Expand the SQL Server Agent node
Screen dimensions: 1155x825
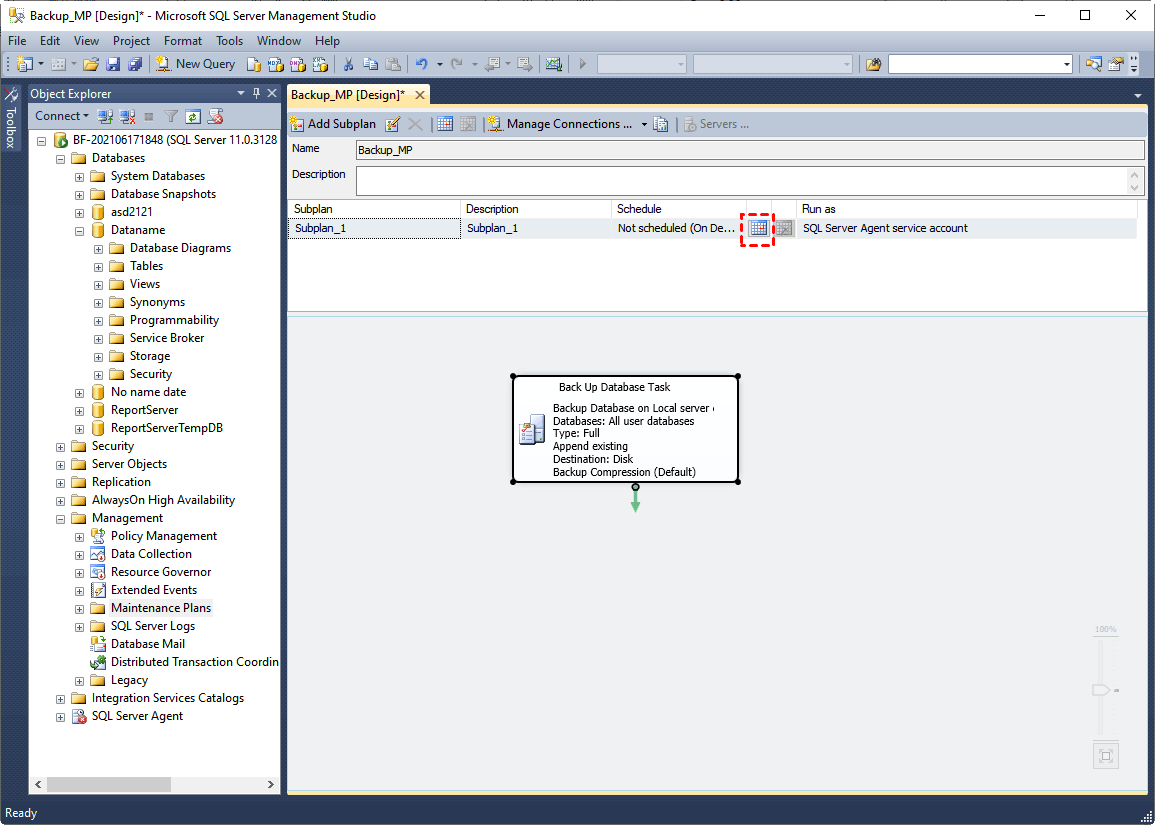(60, 717)
